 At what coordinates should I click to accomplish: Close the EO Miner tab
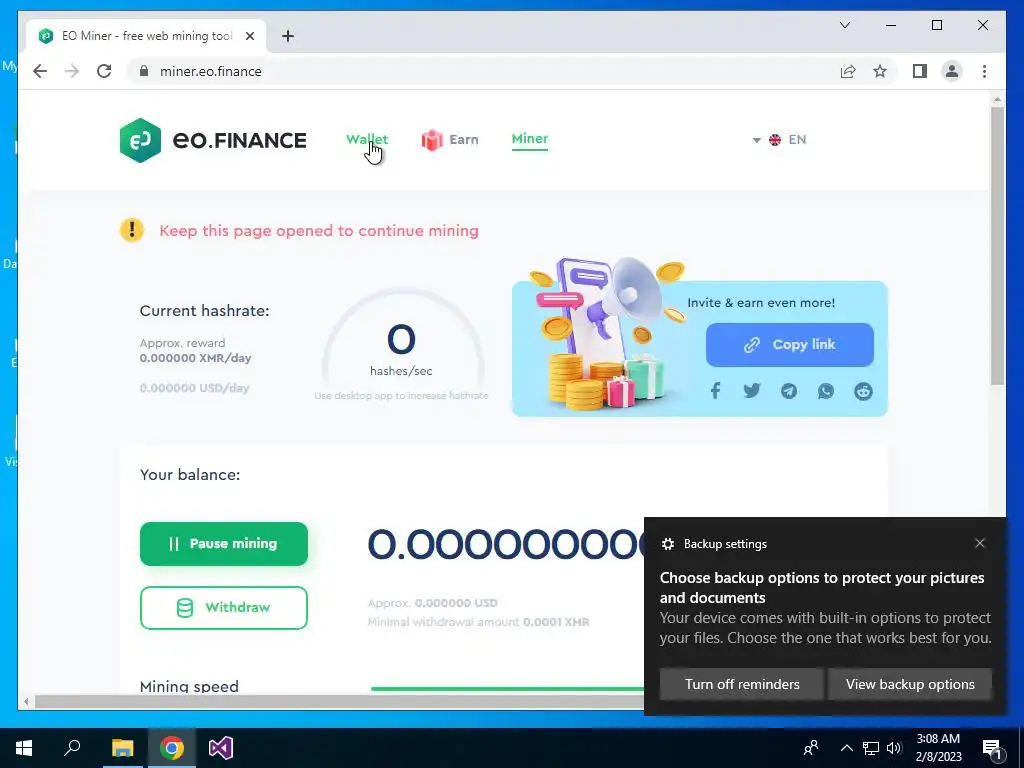tap(249, 36)
